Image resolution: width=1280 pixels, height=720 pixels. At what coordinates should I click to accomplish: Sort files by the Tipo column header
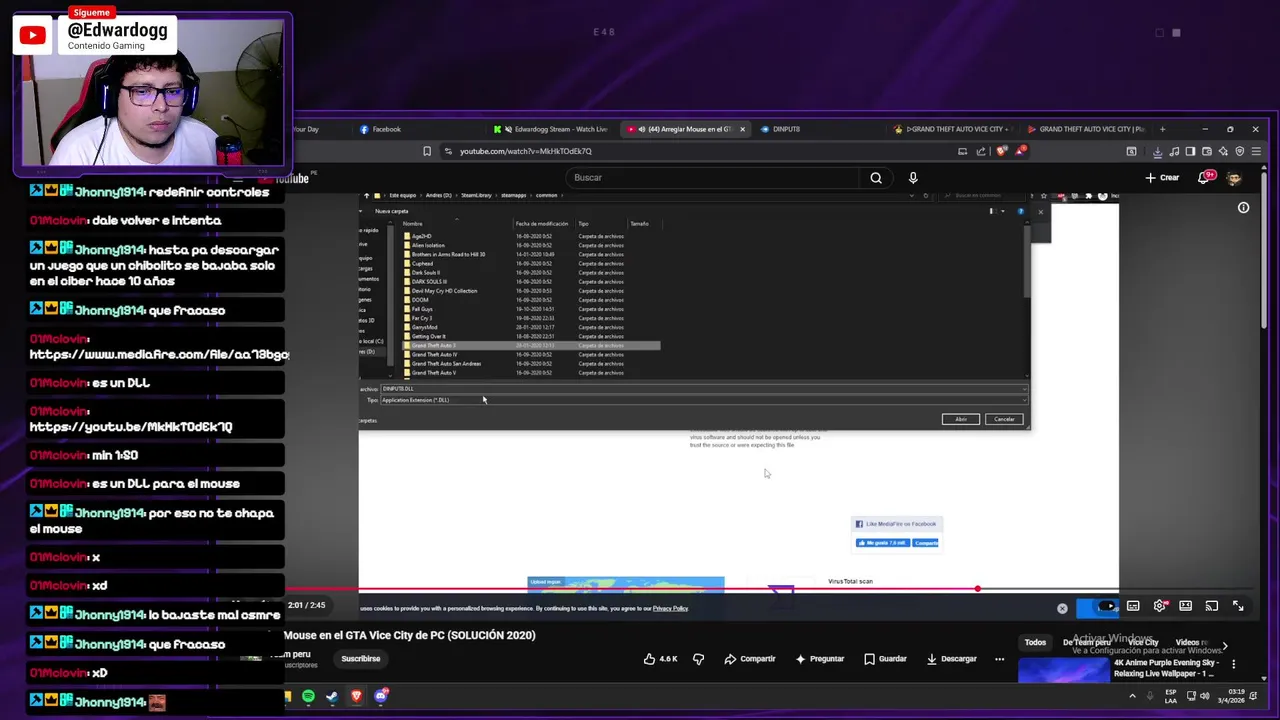coord(583,224)
